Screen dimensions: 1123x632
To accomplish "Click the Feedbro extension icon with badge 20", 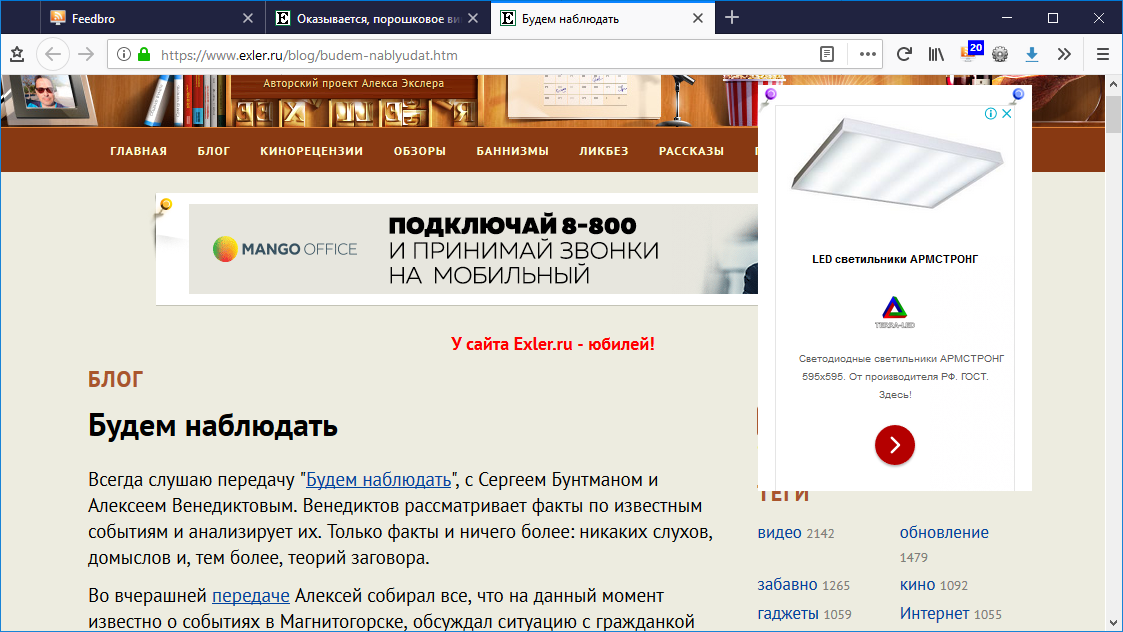I will click(969, 54).
